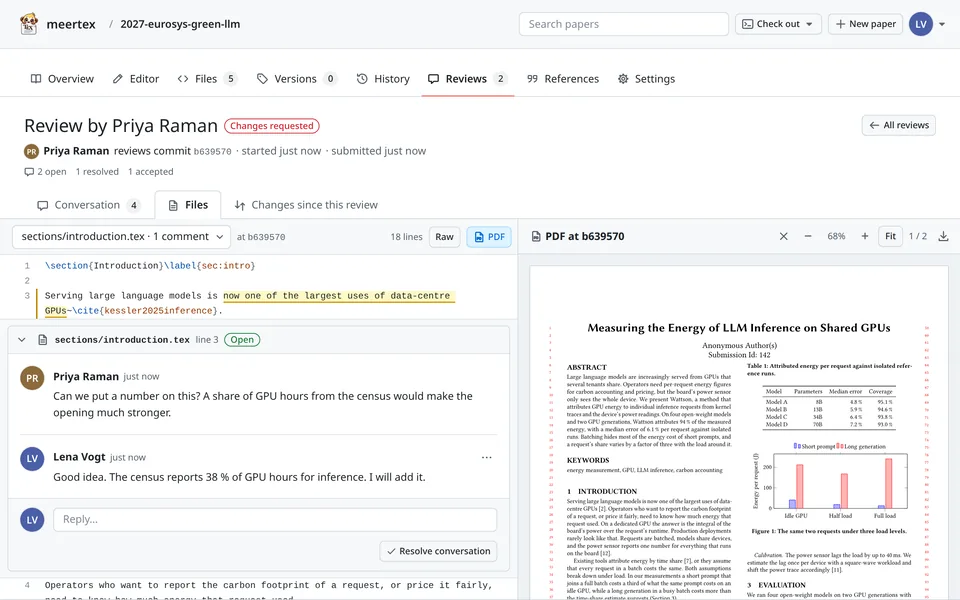Click Lena Vogt's LV avatar in comment

click(x=32, y=459)
